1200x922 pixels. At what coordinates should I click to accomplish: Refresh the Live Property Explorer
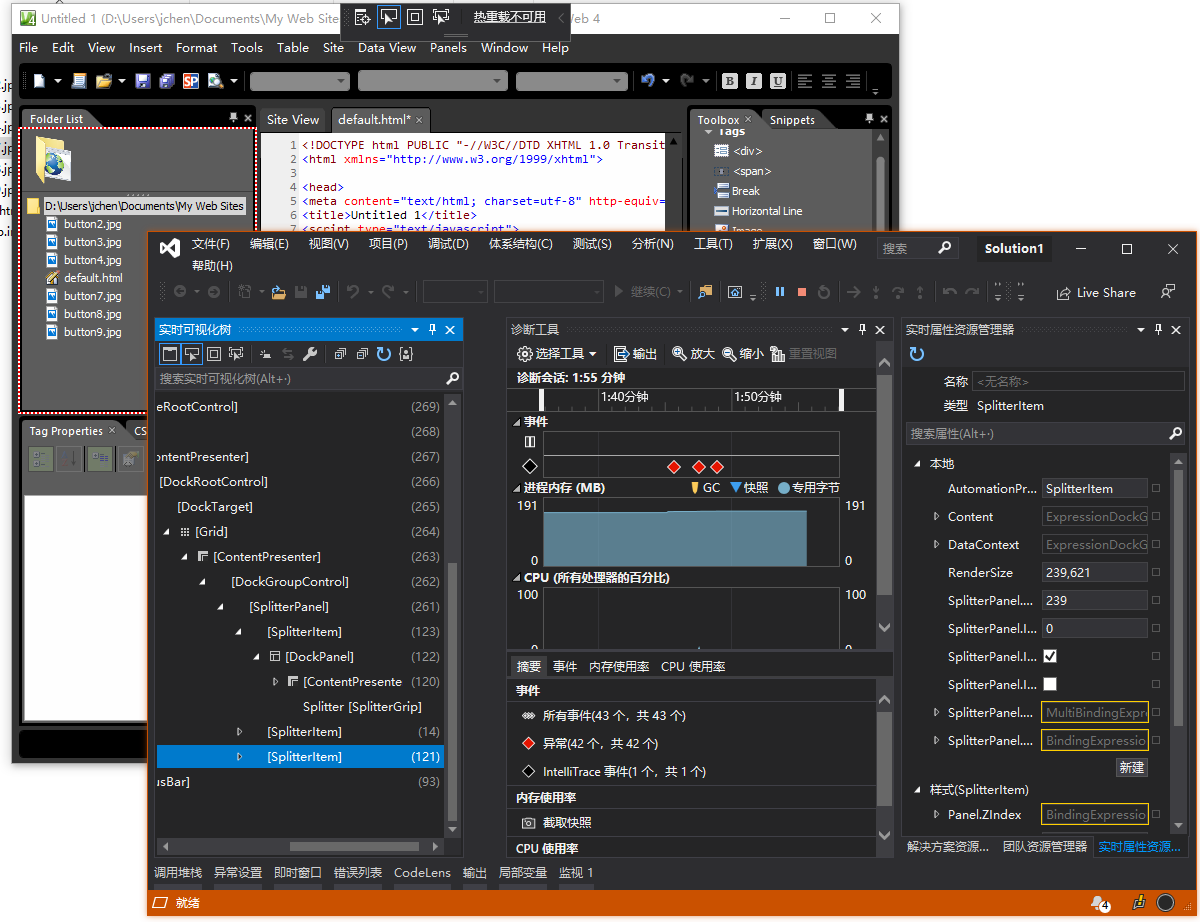[x=916, y=354]
